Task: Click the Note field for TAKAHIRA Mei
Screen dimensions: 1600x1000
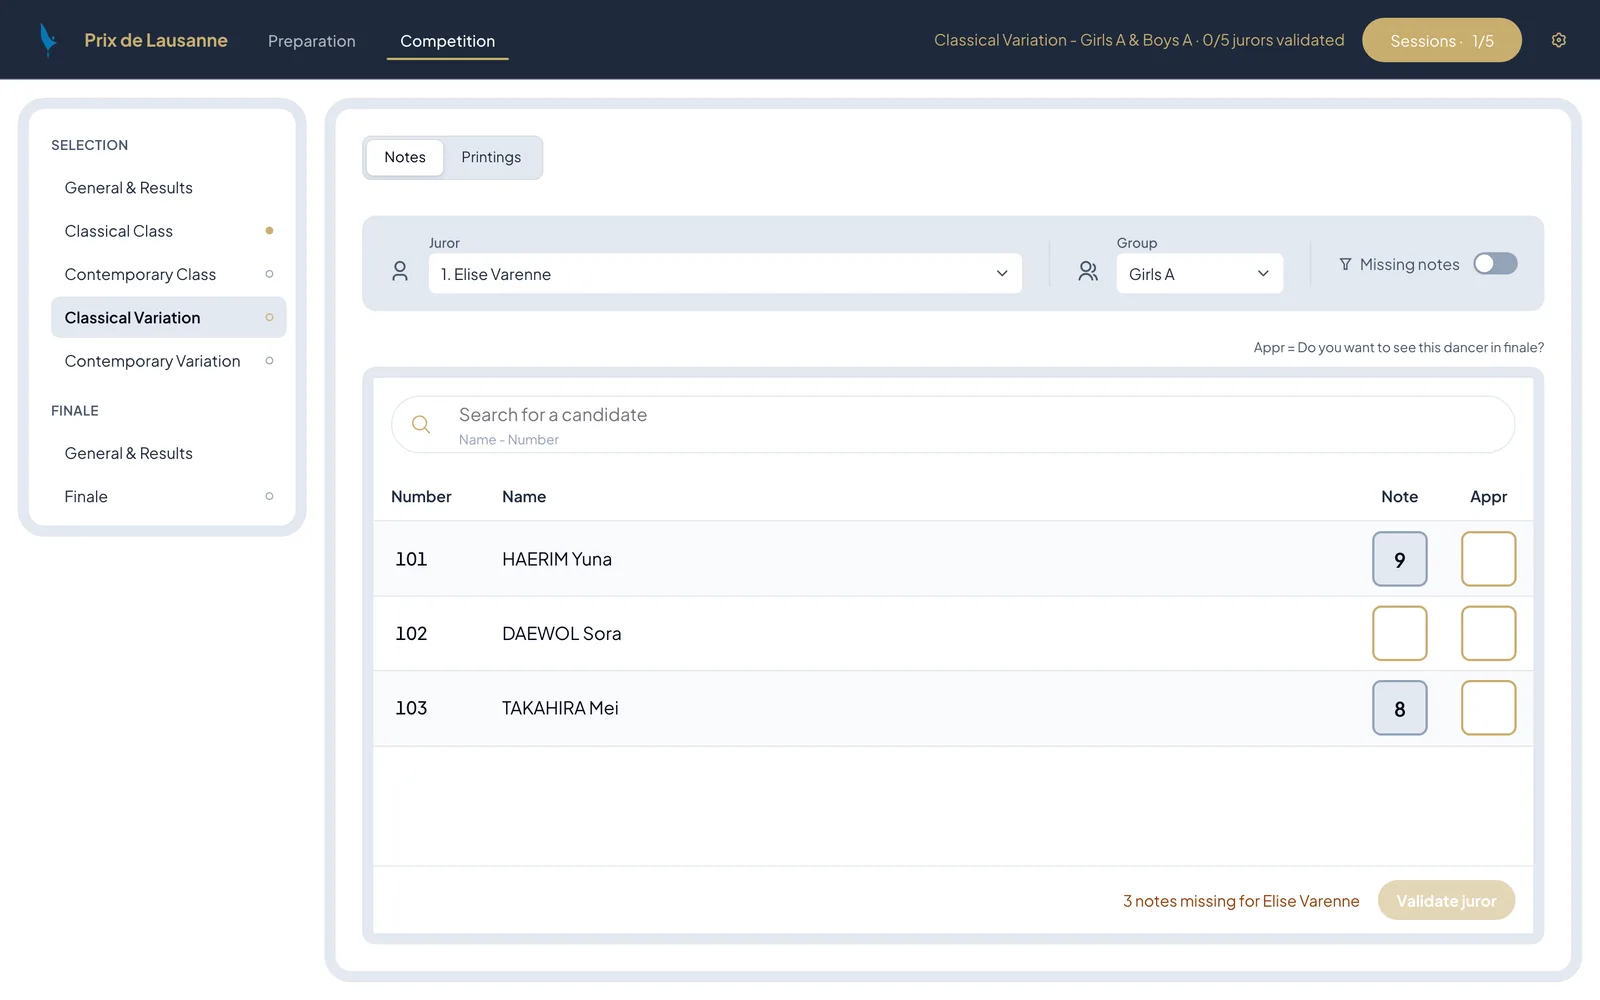Action: click(1399, 708)
